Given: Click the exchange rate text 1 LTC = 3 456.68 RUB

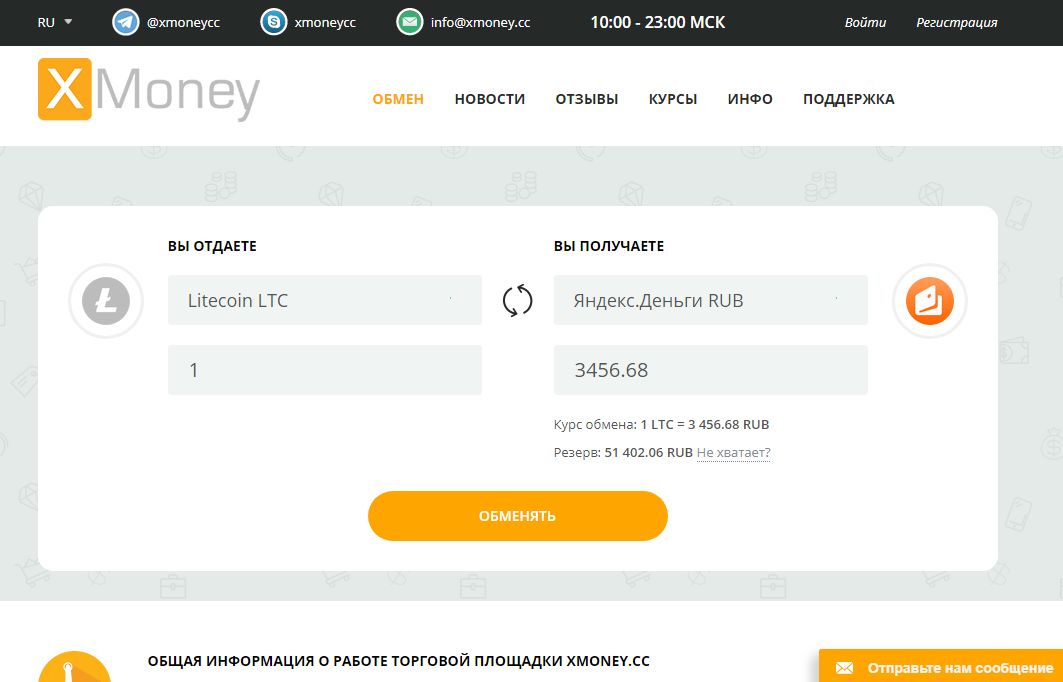Looking at the screenshot, I should click(x=704, y=424).
